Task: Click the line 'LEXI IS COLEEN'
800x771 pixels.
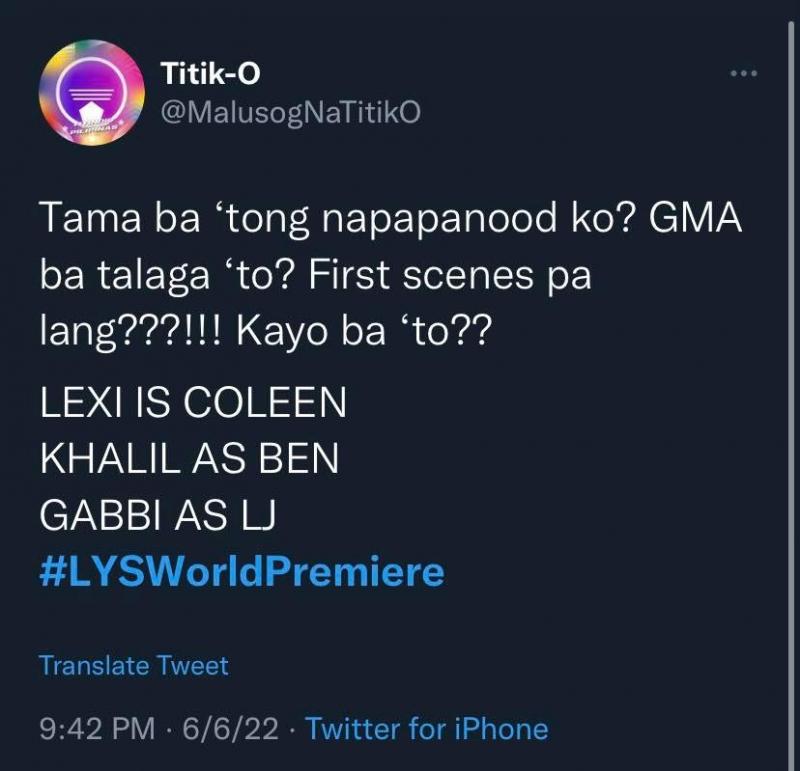Action: (x=193, y=403)
